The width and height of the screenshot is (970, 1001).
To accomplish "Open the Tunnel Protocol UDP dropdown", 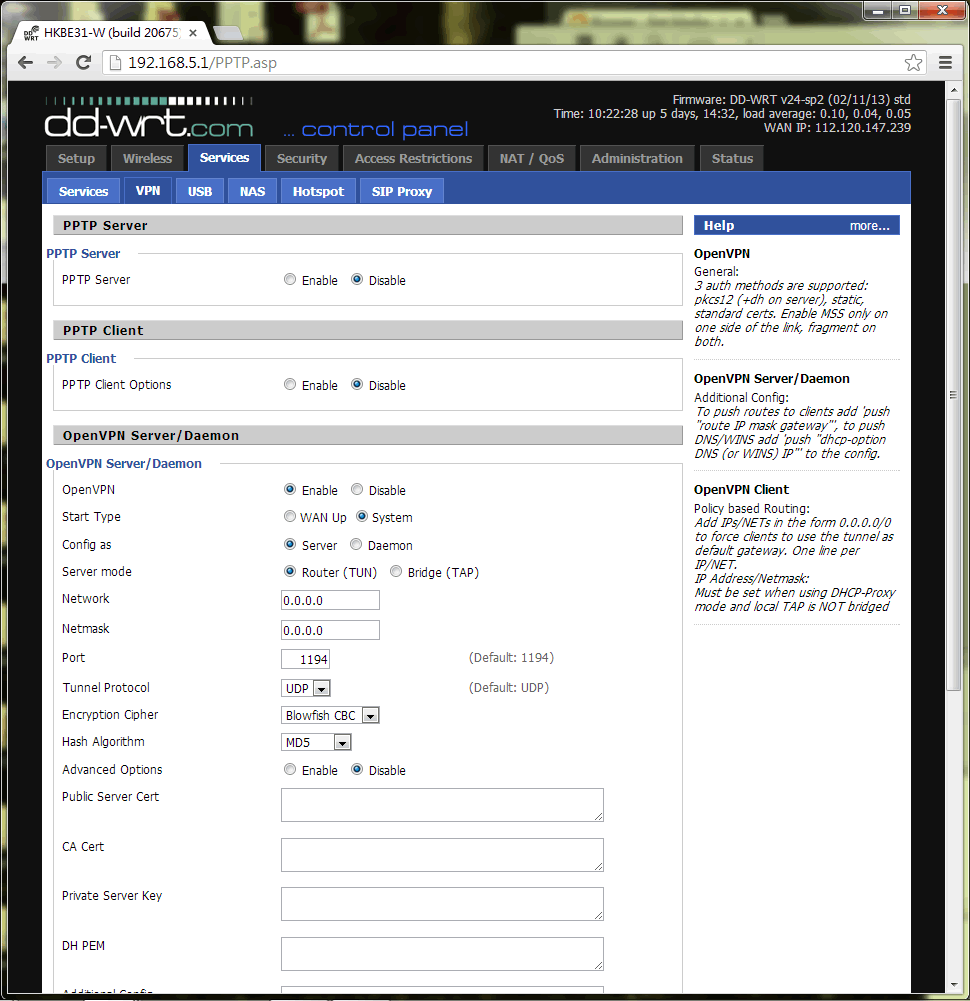I will coord(306,688).
